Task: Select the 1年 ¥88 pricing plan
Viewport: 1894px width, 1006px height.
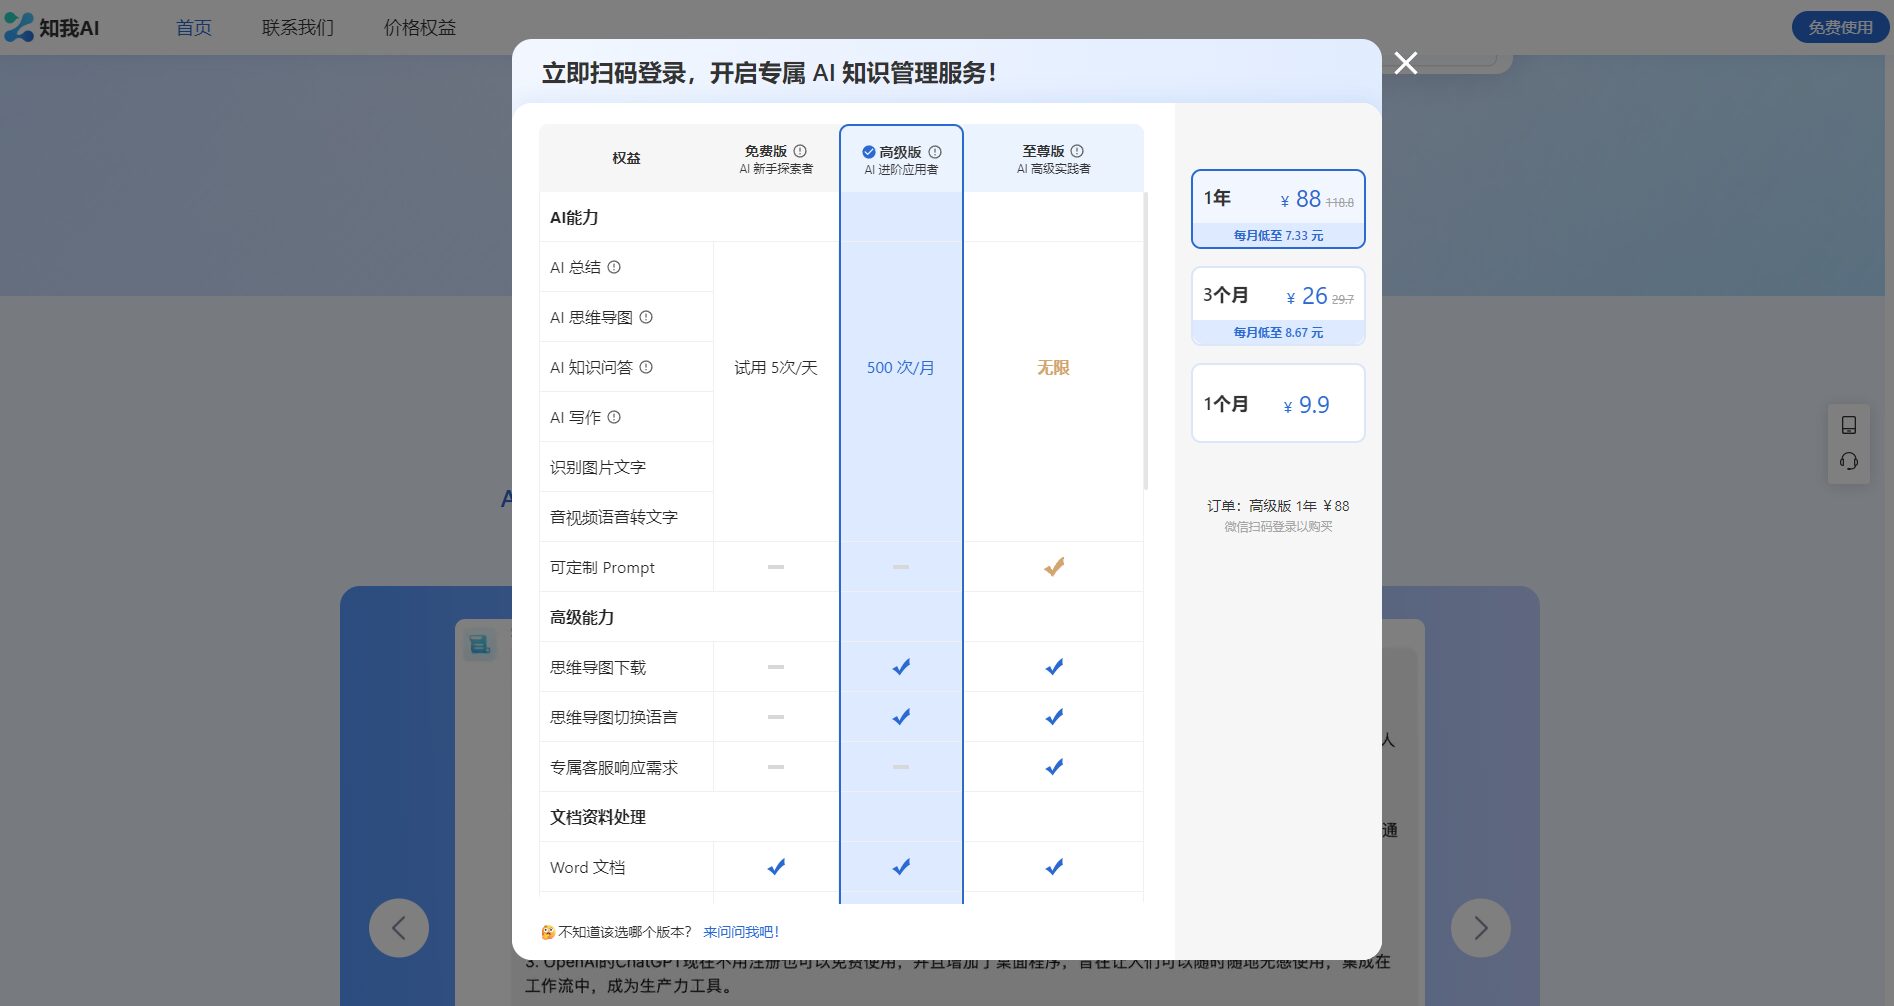Action: 1278,209
